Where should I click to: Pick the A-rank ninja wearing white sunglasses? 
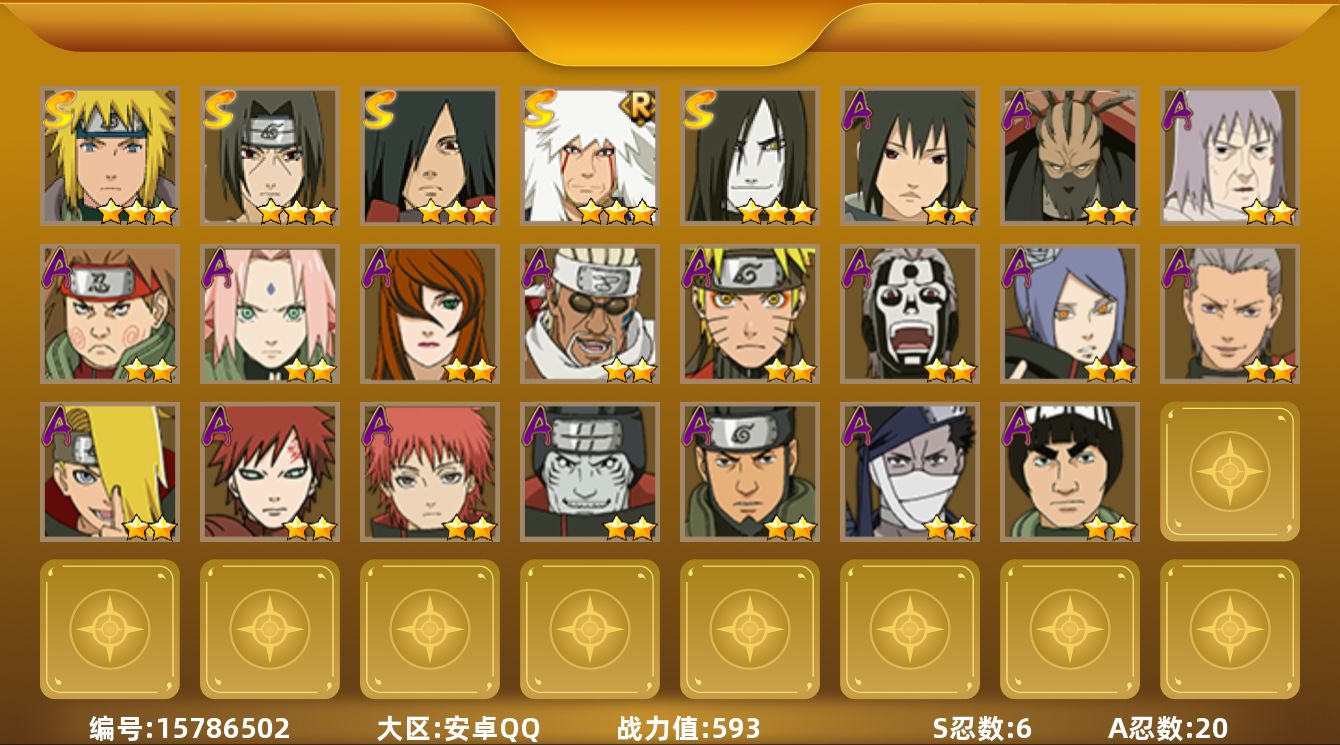tap(589, 314)
